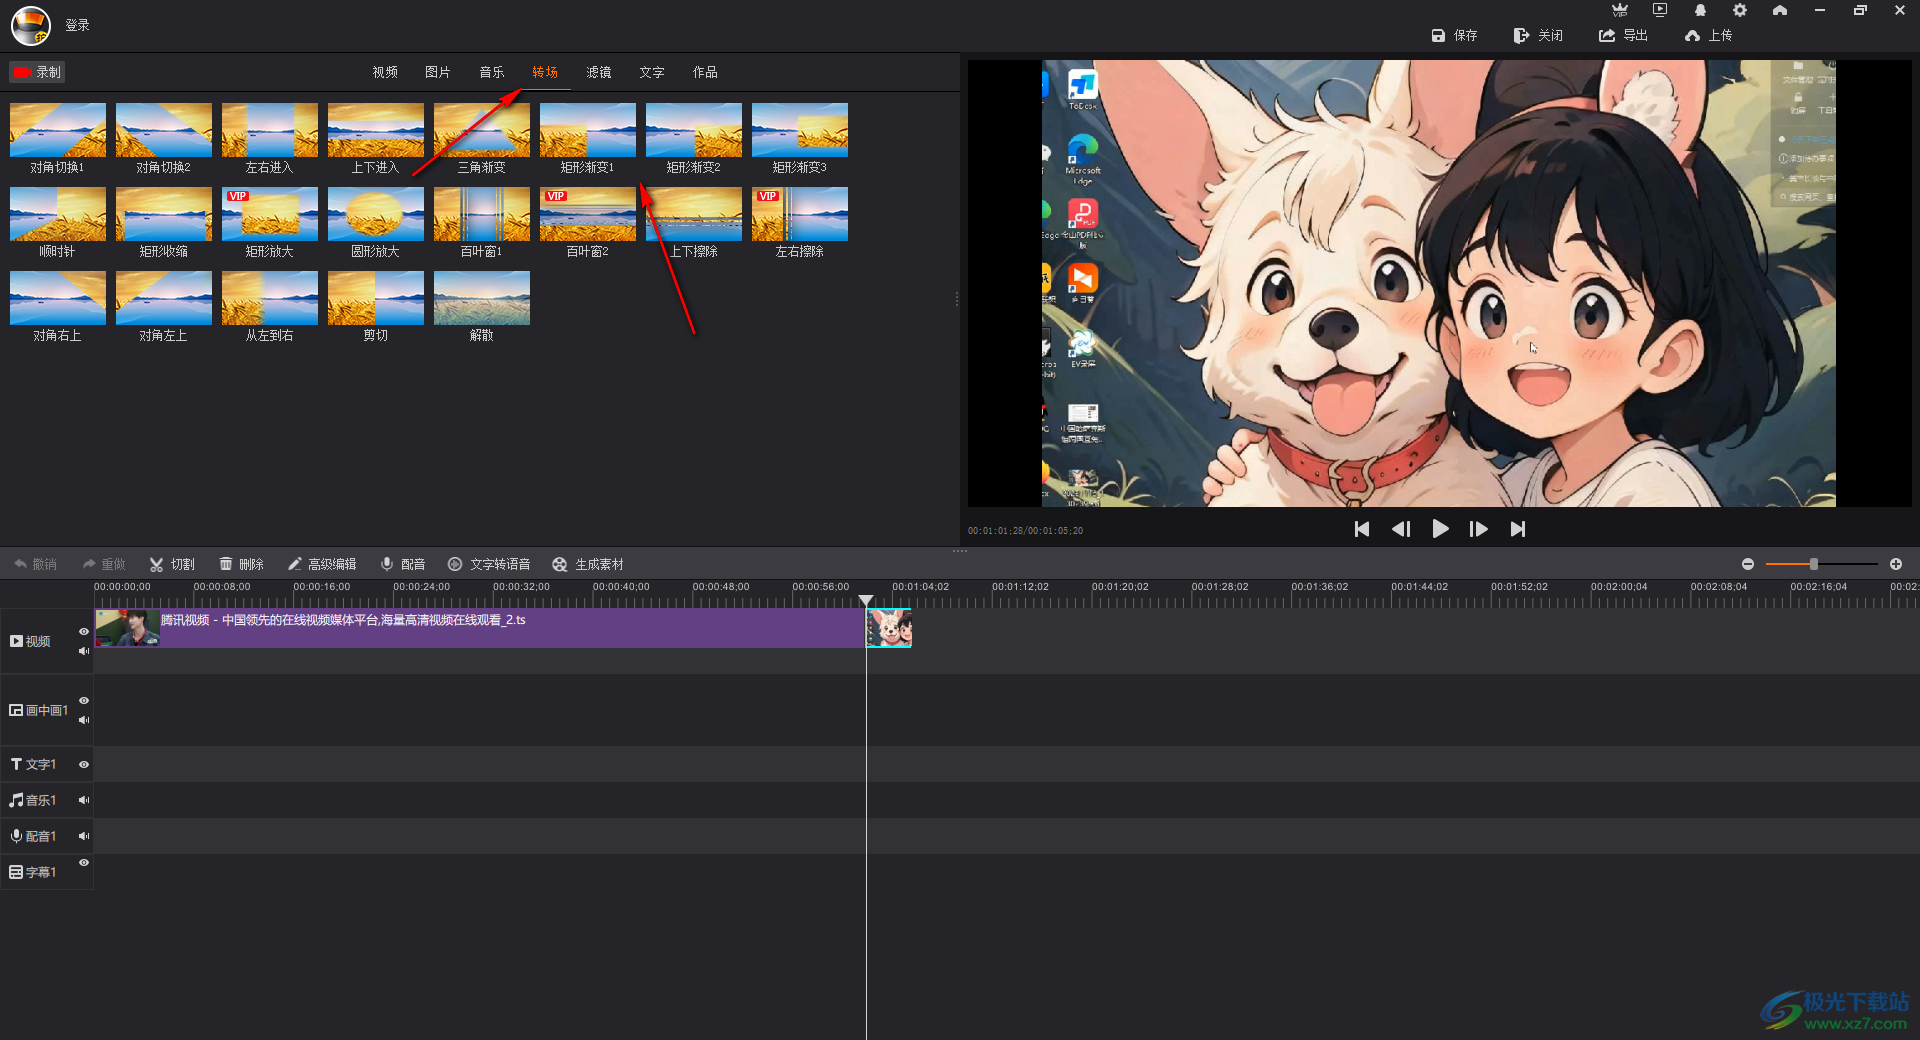
Task: Select the 字幕1 track label
Action: (x=33, y=872)
